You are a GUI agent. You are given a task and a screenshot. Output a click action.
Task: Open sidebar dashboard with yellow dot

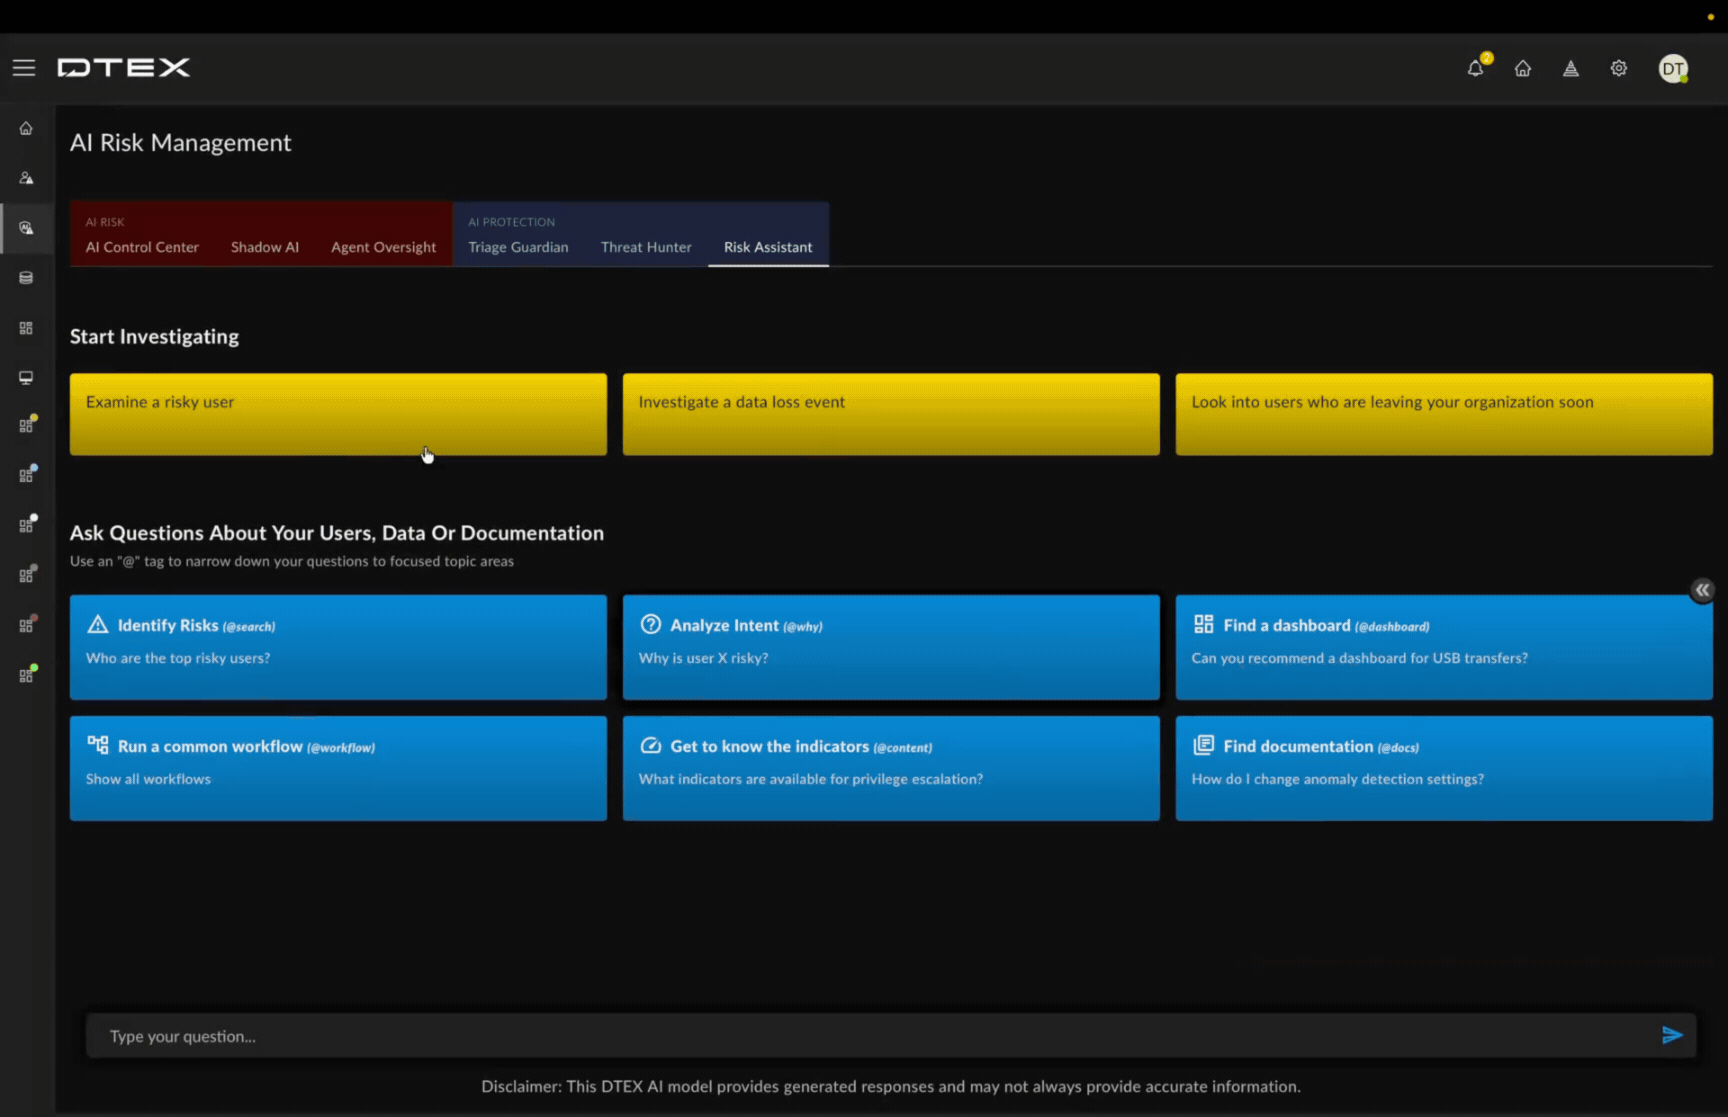27,425
